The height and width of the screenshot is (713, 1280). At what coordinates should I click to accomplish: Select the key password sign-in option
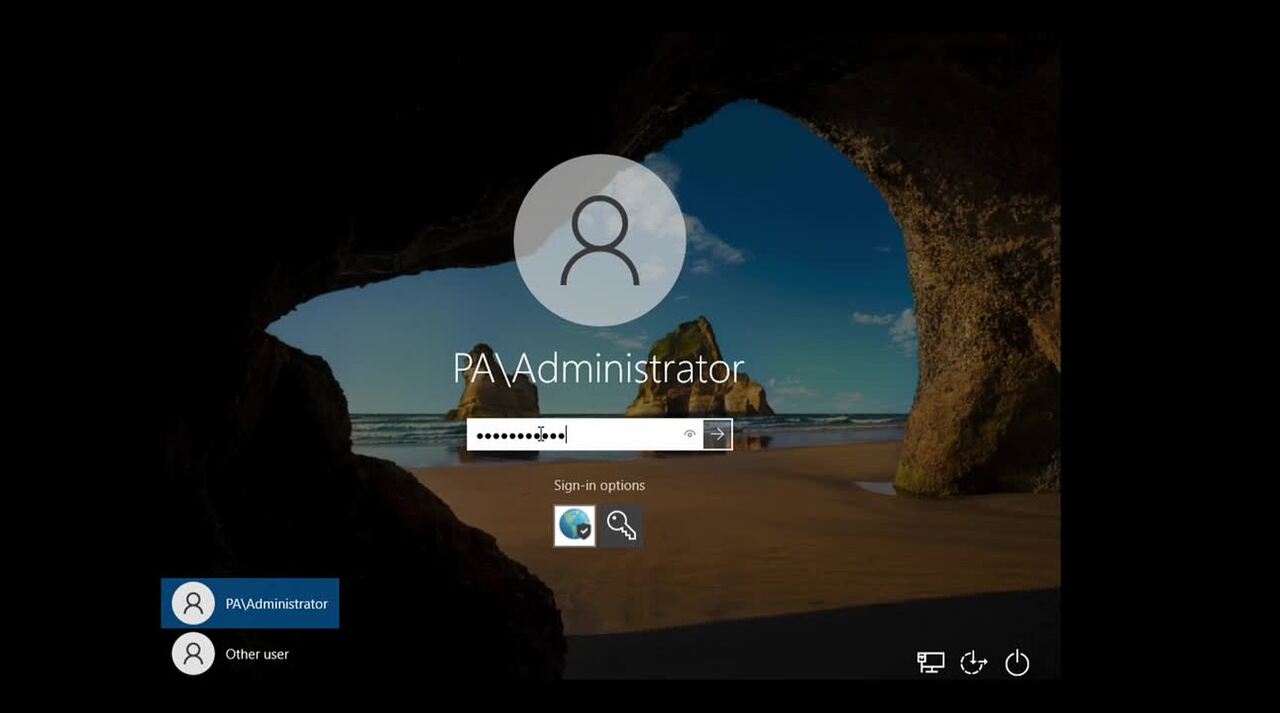tap(621, 525)
